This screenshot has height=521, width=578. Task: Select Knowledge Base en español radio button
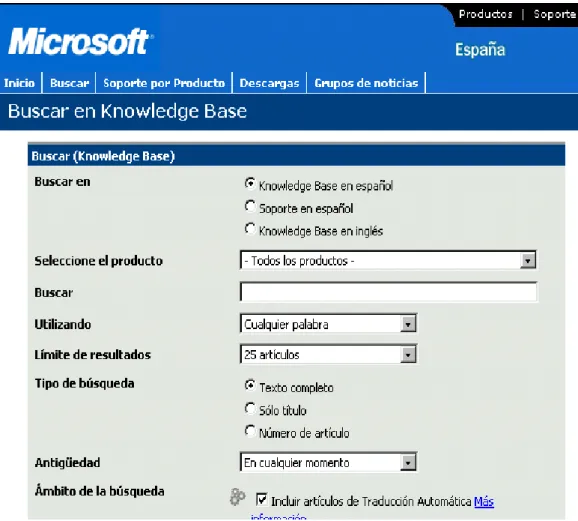tap(250, 184)
